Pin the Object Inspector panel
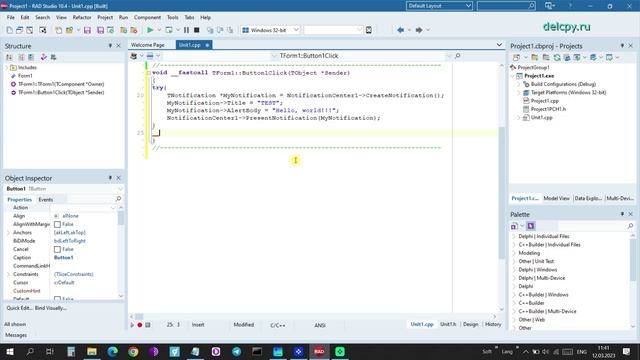640x360 pixels. click(x=110, y=178)
